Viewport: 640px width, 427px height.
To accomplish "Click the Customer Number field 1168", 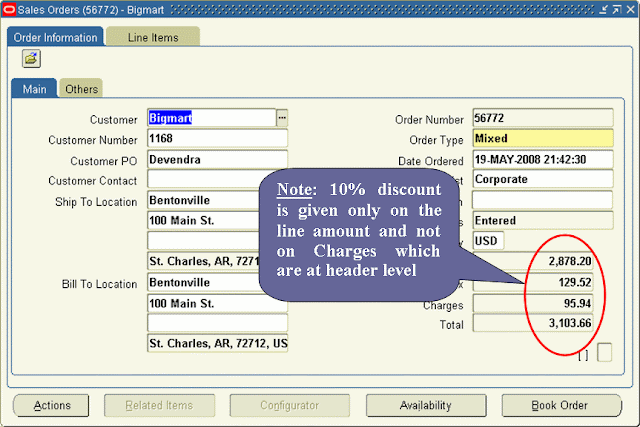I will [x=218, y=138].
